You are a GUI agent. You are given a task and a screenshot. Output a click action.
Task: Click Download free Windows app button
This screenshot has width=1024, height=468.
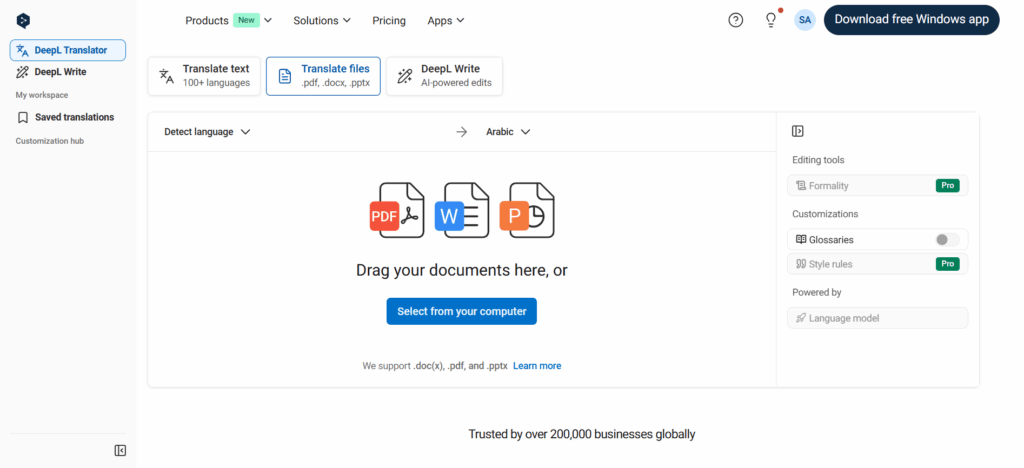(912, 20)
